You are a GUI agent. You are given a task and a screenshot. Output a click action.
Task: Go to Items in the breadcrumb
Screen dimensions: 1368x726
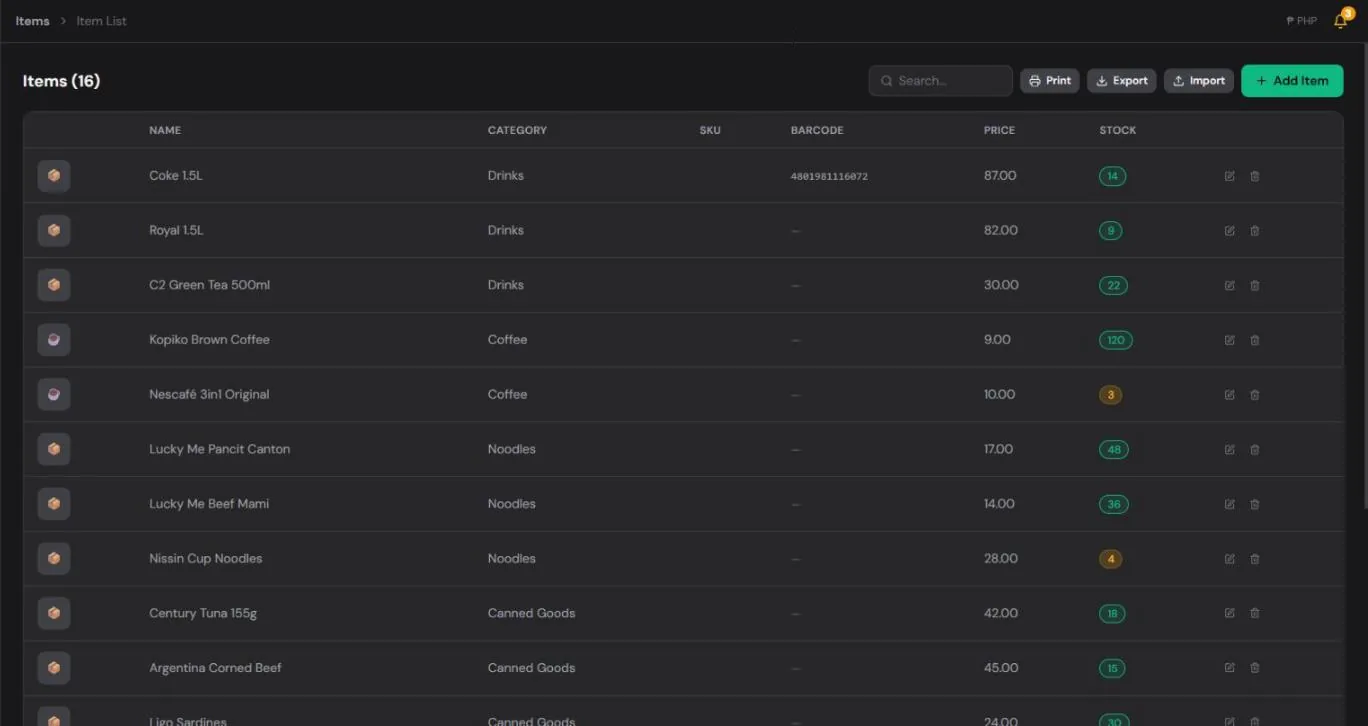click(x=32, y=21)
